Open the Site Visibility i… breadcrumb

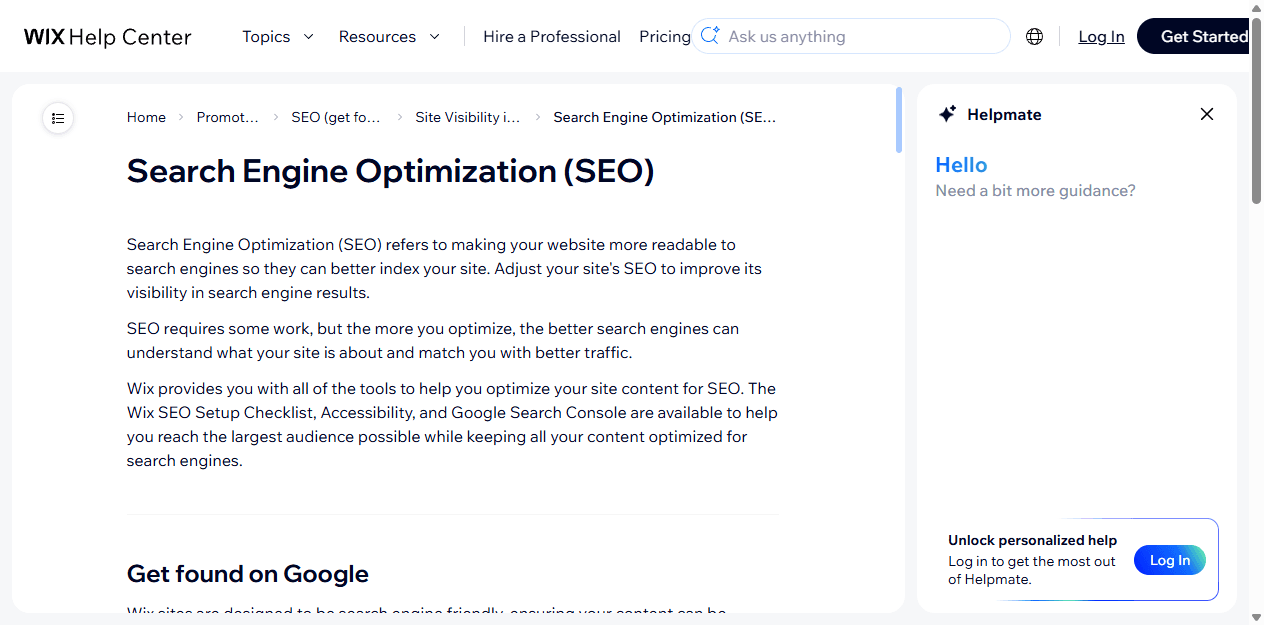[468, 117]
